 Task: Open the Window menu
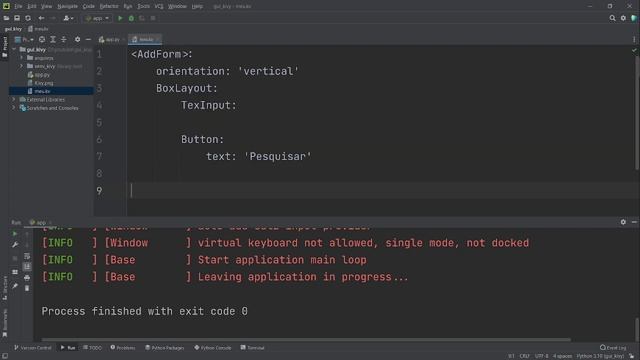[177, 6]
